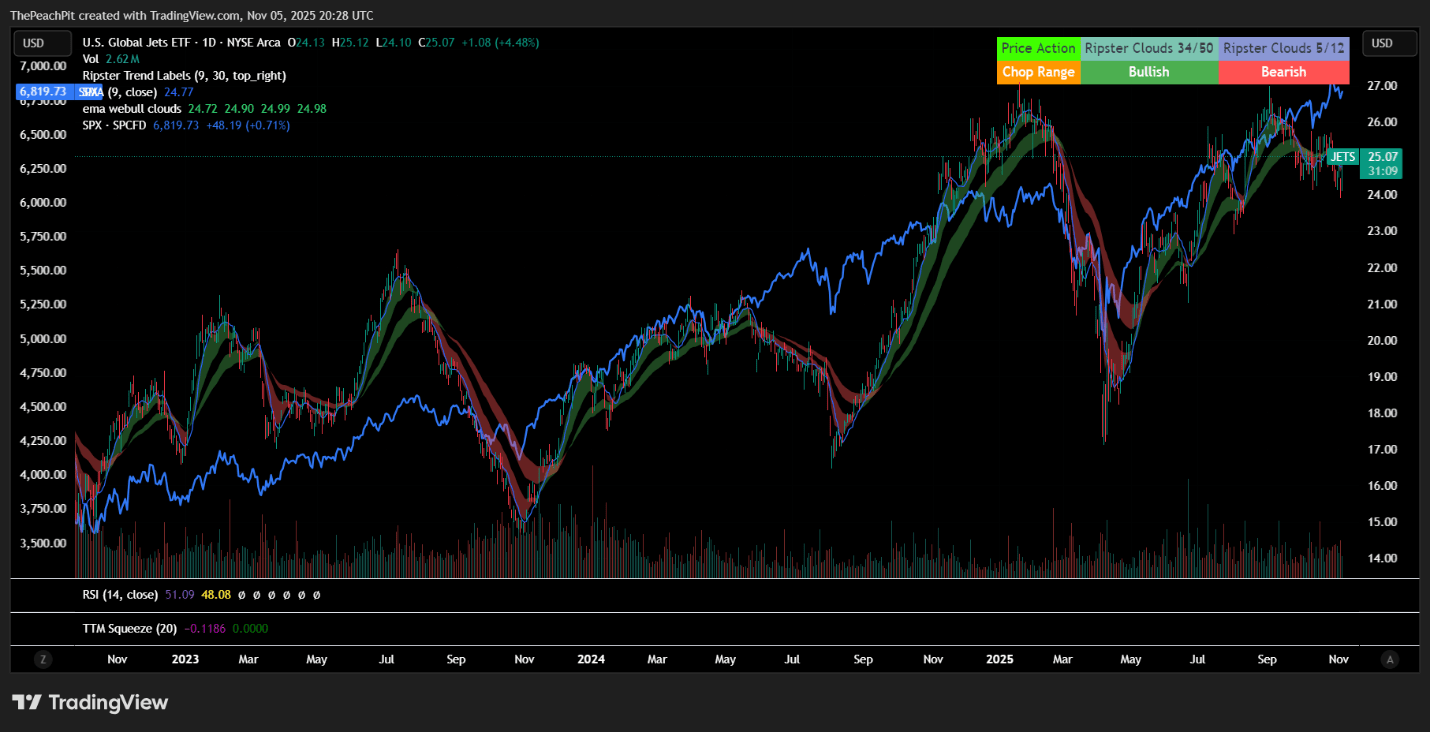The image size is (1430, 732).
Task: Click the circular Z button at chart bottom-left
Action: (x=42, y=659)
